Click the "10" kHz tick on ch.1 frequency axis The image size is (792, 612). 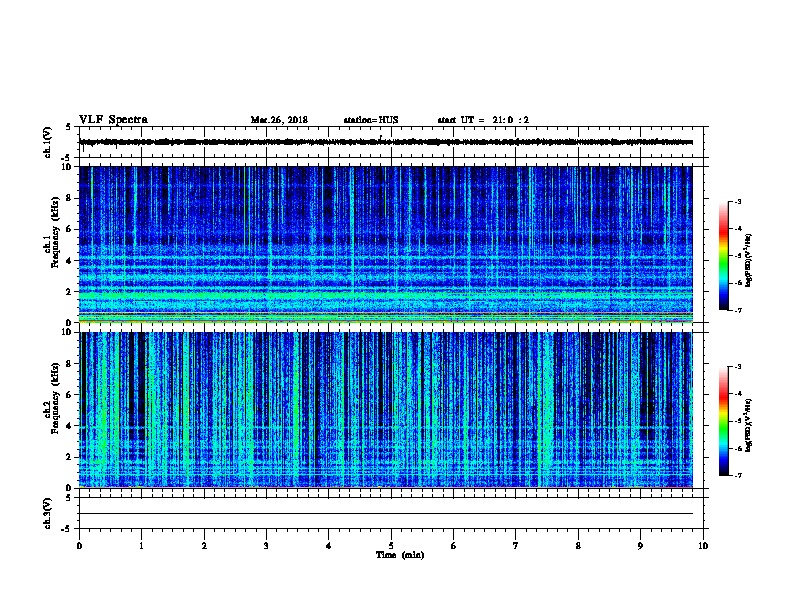click(69, 167)
